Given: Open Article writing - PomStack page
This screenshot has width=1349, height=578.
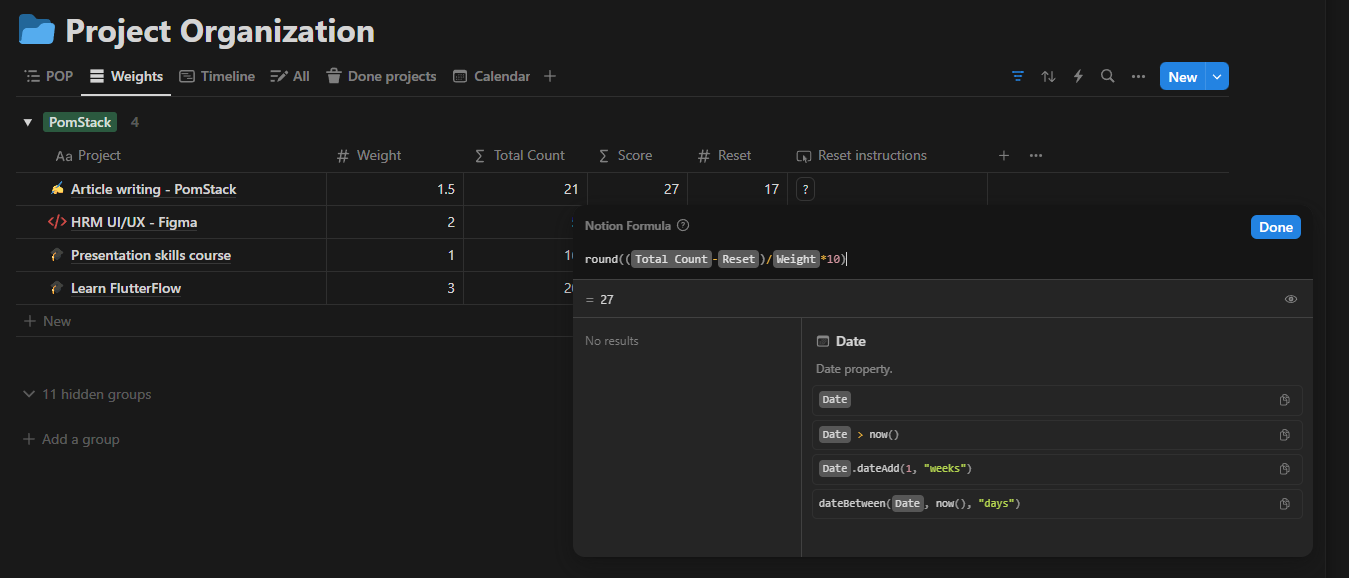Looking at the screenshot, I should [x=154, y=189].
